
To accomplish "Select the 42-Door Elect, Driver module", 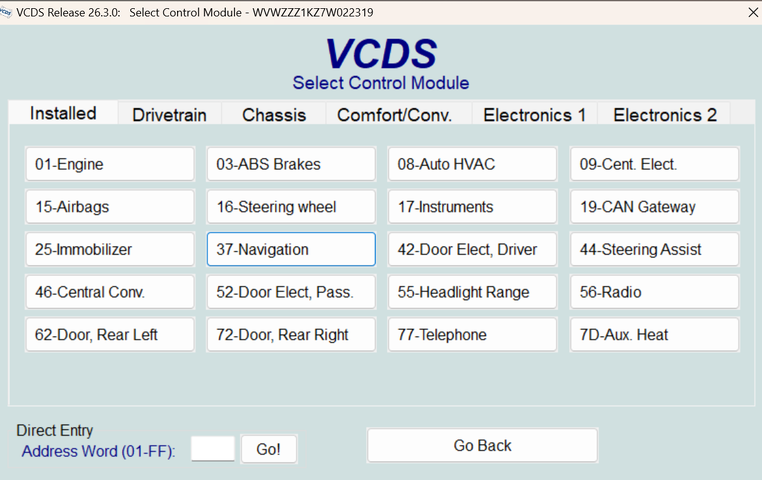I will coord(472,249).
